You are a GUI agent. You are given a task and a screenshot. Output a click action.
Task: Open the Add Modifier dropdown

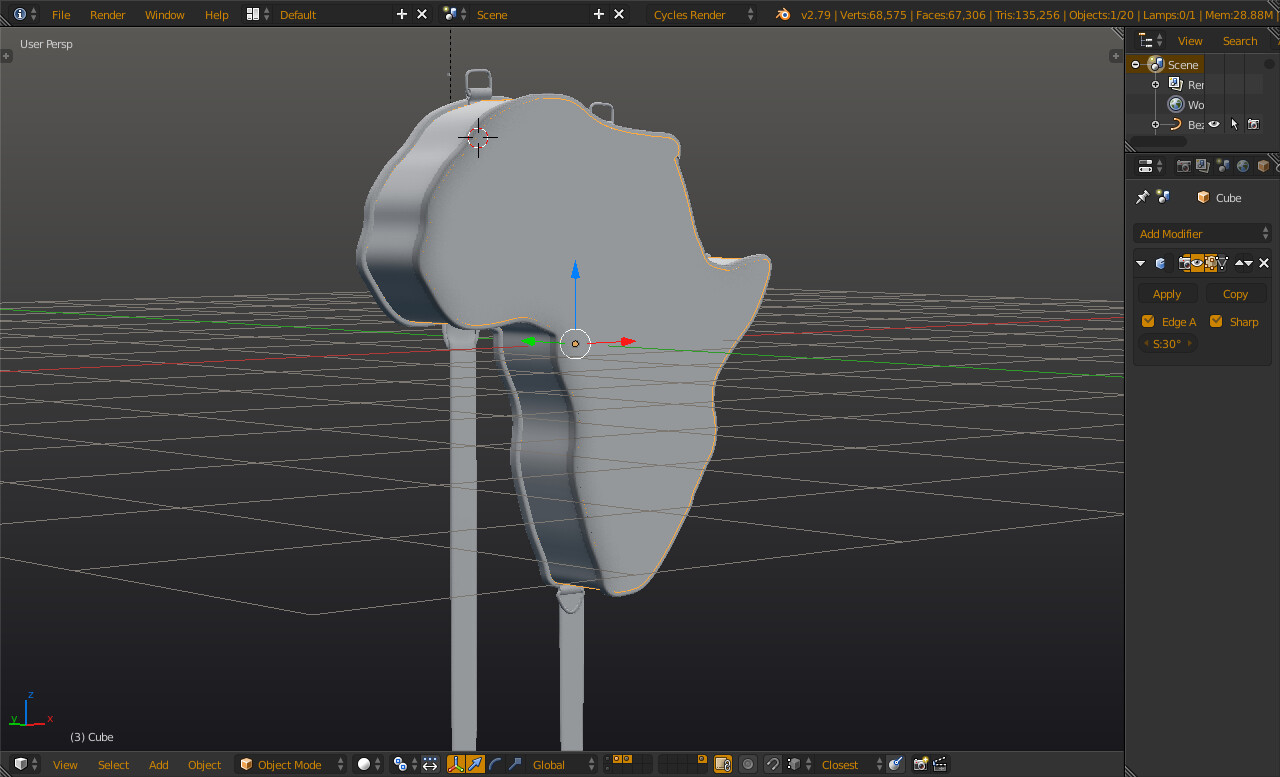pos(1204,233)
